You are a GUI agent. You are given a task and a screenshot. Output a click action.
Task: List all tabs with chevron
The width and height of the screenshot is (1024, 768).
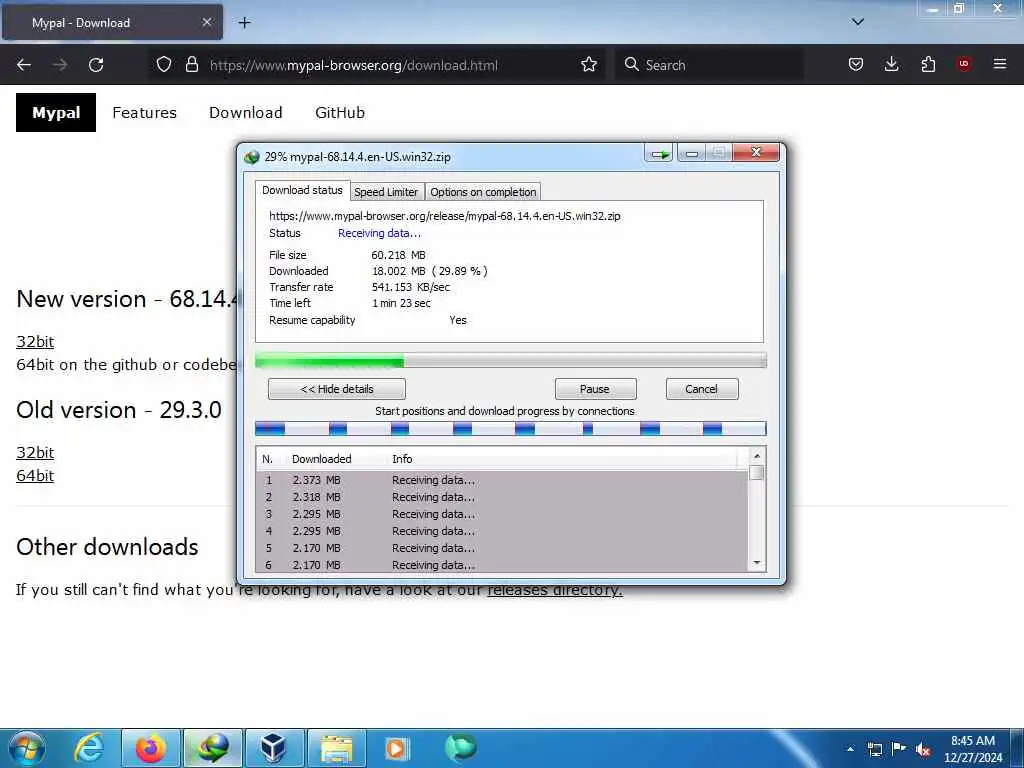[858, 22]
